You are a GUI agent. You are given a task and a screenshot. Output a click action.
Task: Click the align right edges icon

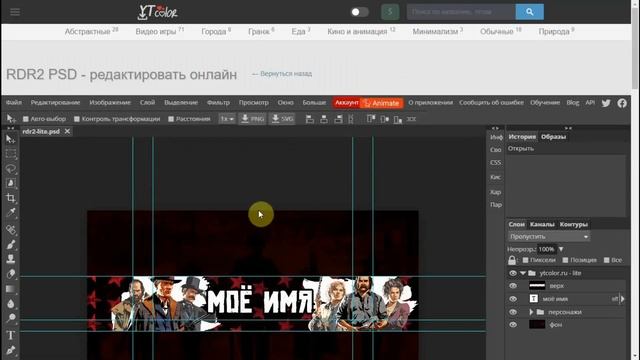pos(338,119)
